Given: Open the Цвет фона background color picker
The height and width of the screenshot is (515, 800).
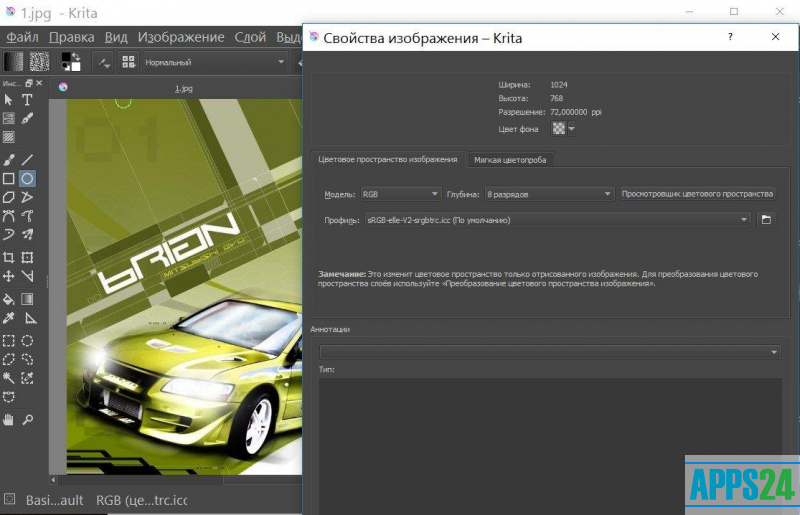Looking at the screenshot, I should click(x=559, y=129).
